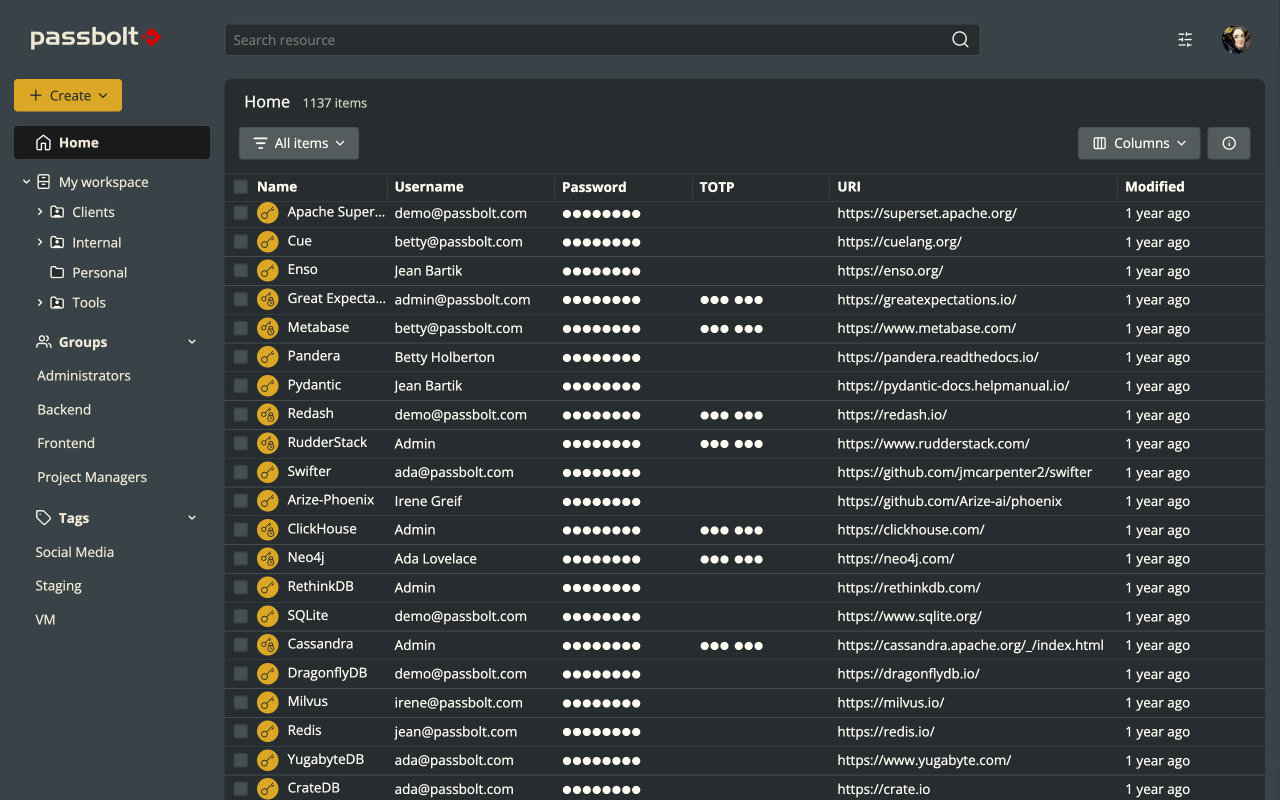1280x800 pixels.
Task: Open the link https://clickhouse.com/
Action: coord(910,529)
